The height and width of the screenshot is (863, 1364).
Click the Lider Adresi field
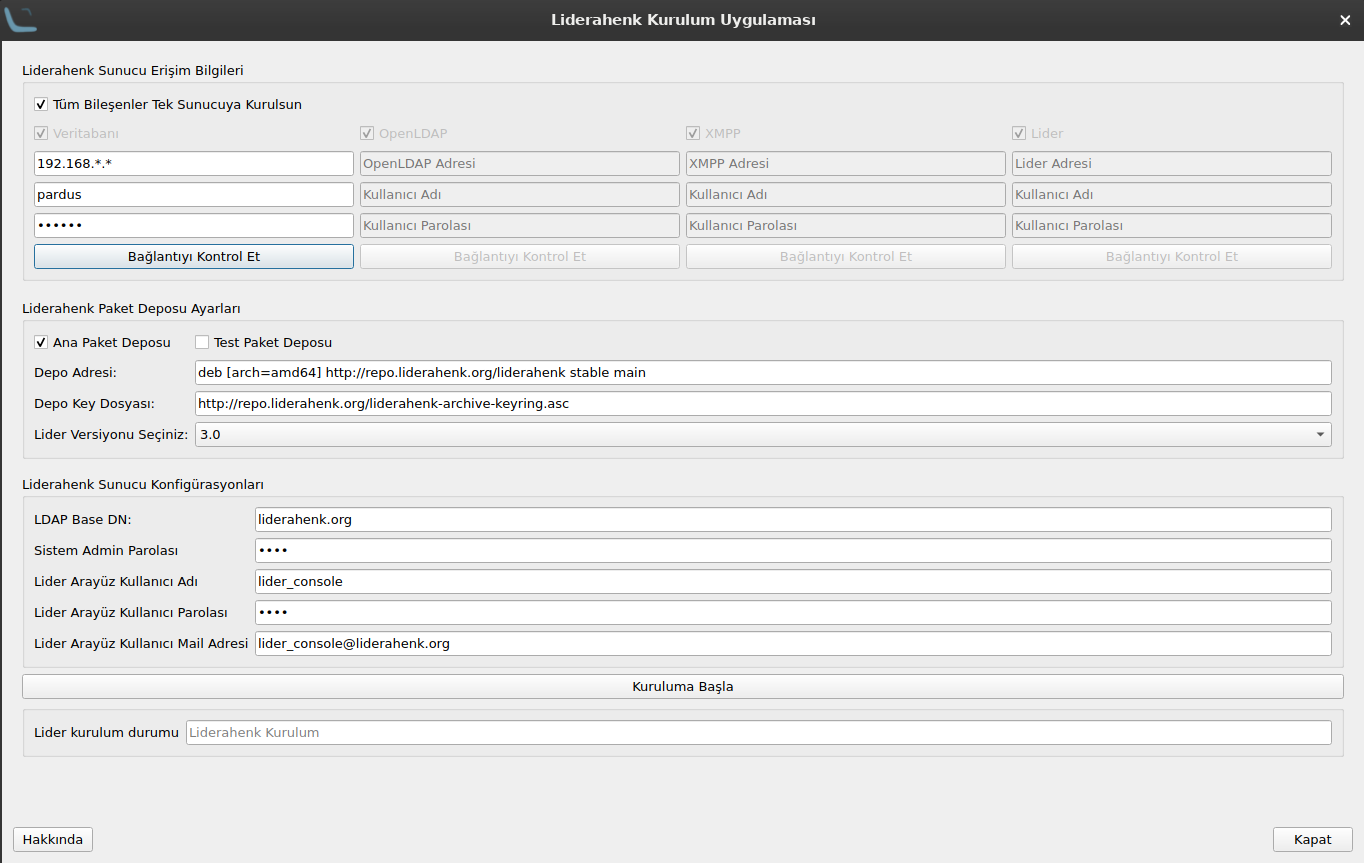[1172, 163]
